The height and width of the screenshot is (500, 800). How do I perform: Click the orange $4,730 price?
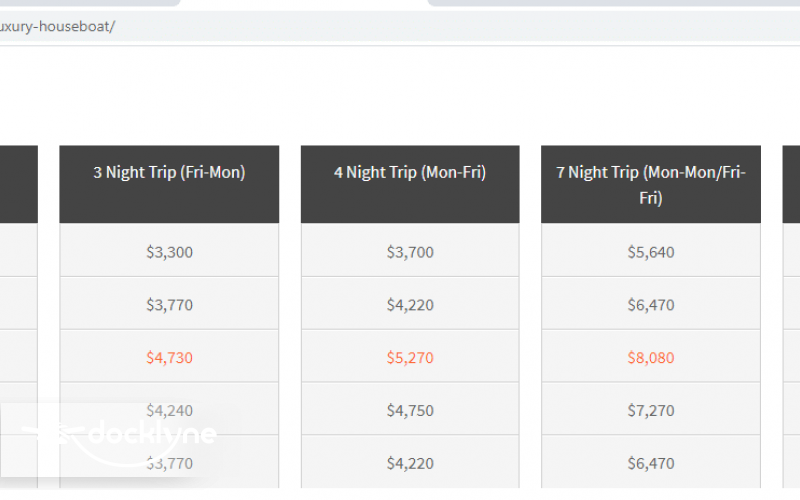click(169, 357)
